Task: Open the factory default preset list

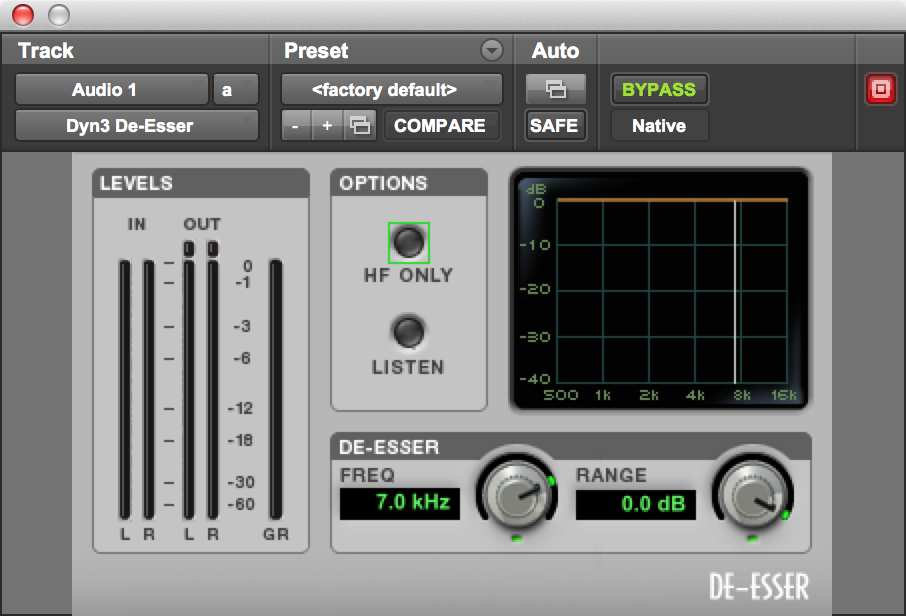Action: (x=392, y=90)
